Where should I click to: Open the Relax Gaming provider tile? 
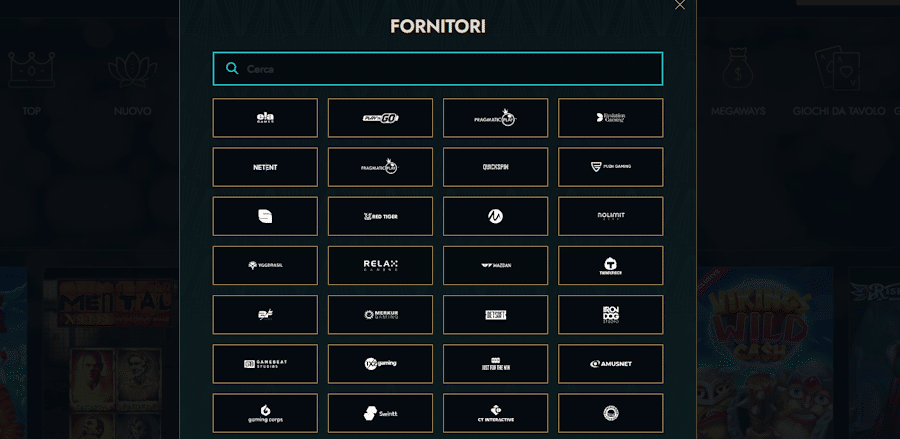(381, 266)
